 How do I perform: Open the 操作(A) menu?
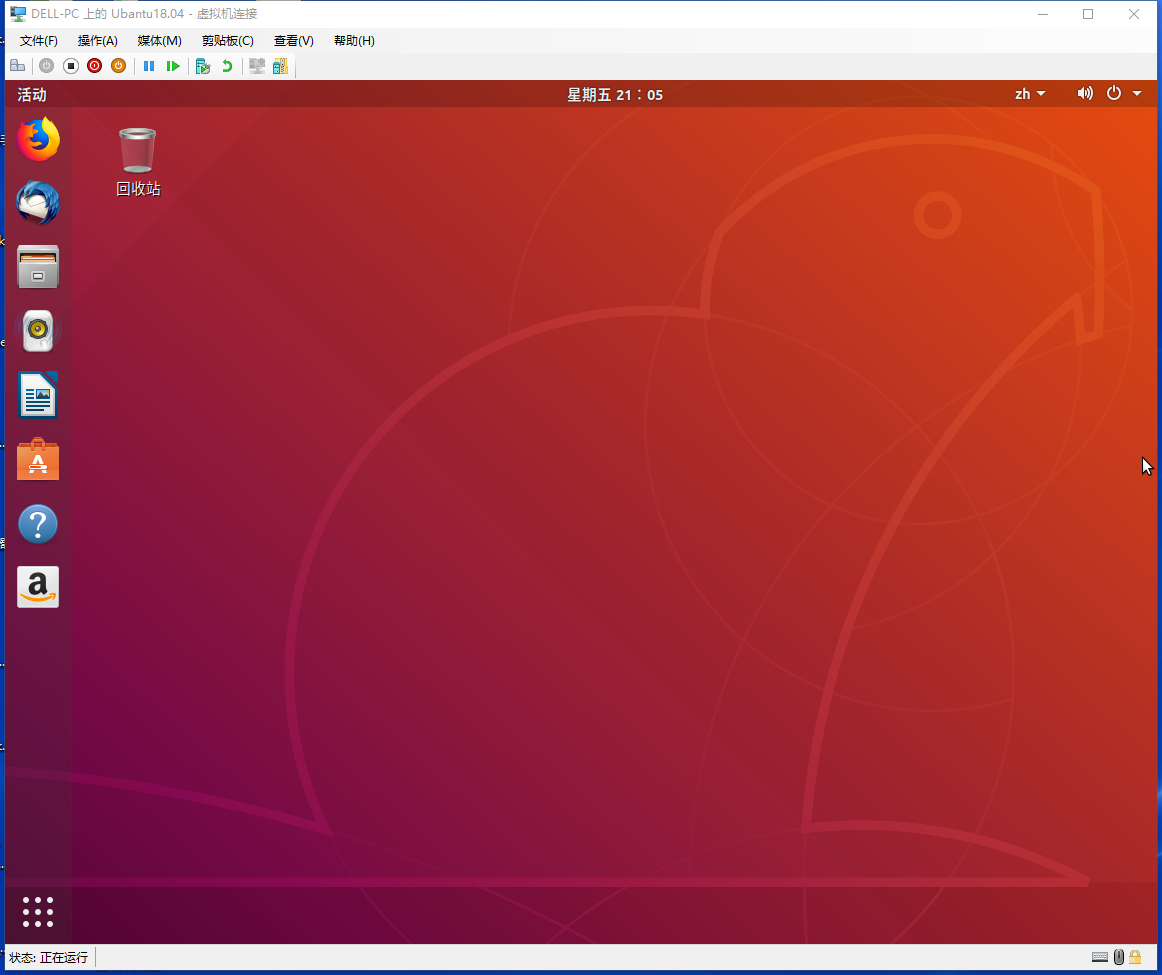click(x=98, y=41)
